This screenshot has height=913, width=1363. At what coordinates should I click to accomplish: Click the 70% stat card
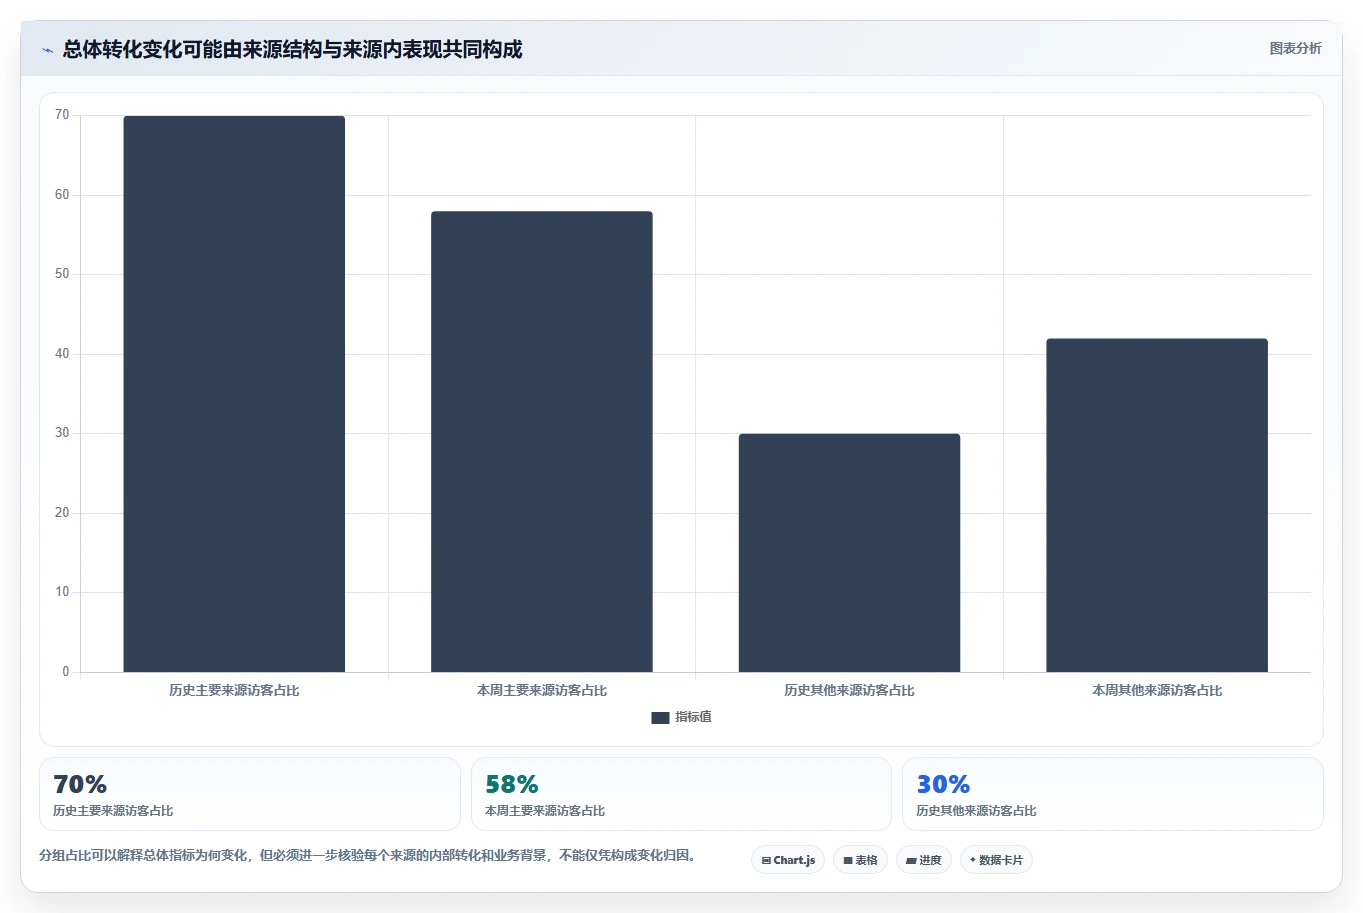(250, 794)
